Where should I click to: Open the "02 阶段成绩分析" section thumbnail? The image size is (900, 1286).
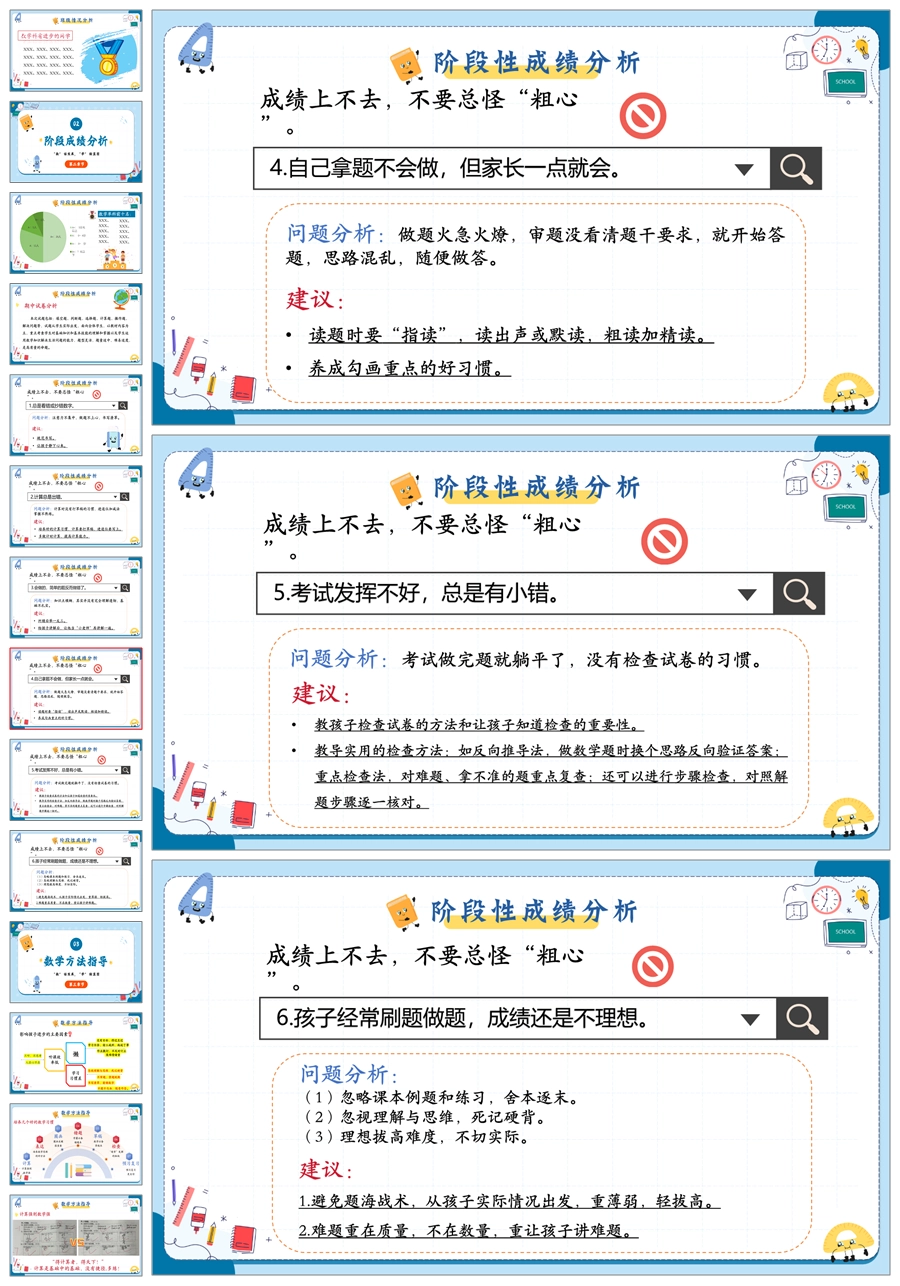pyautogui.click(x=76, y=141)
